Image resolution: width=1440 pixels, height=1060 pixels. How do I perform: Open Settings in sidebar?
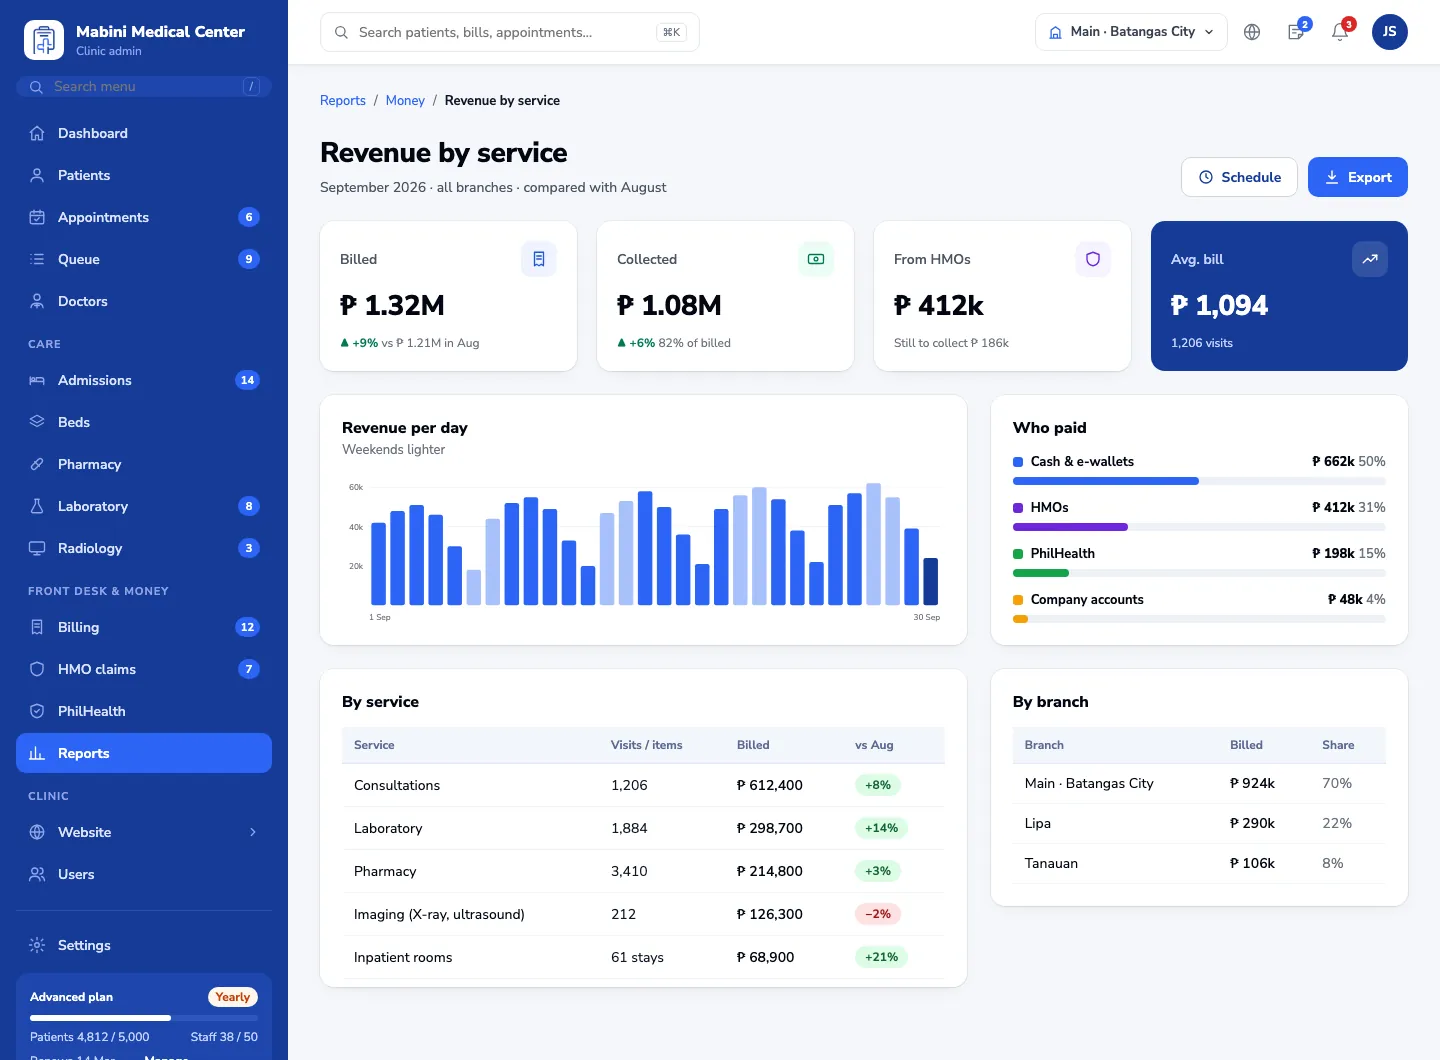click(x=144, y=945)
